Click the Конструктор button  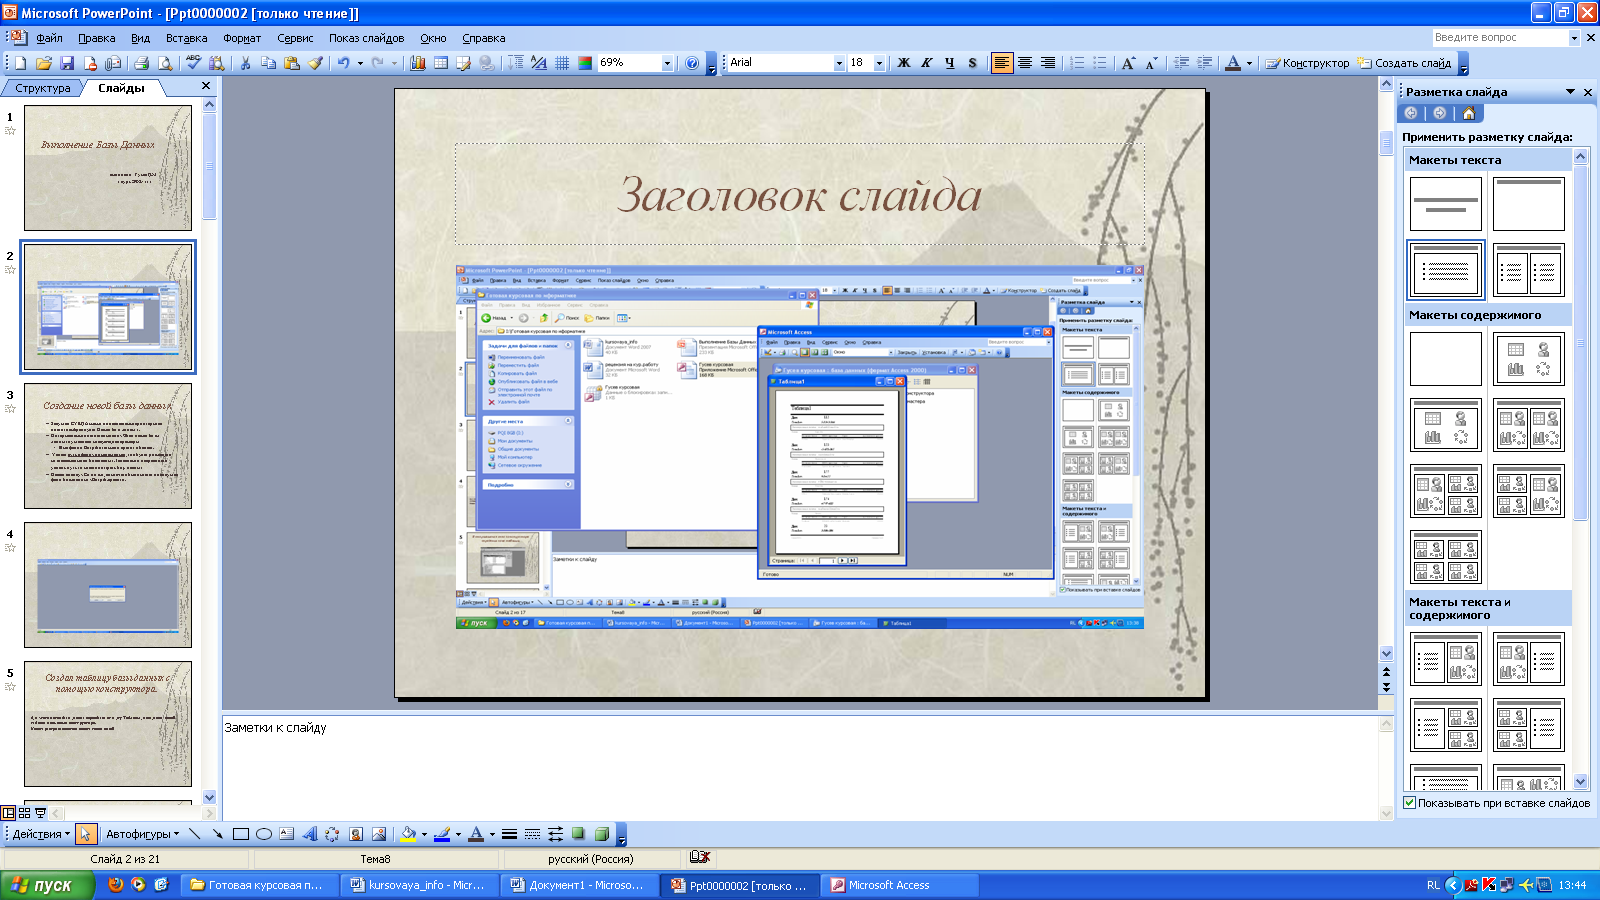[x=1307, y=63]
